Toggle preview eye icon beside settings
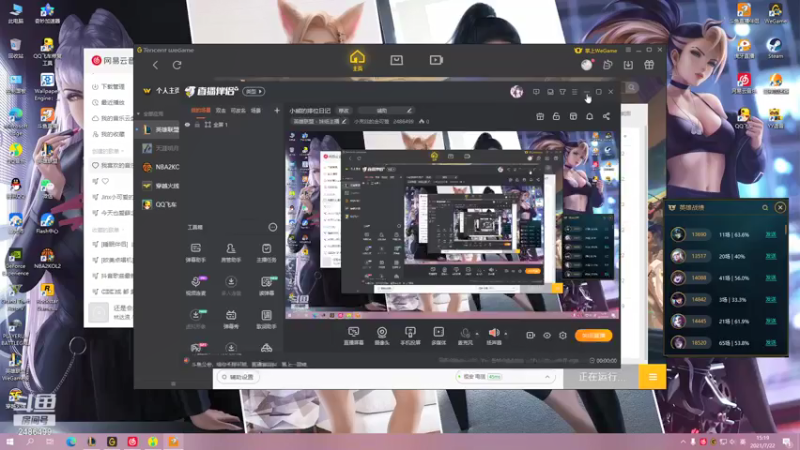Viewport: 800px width, 450px height. click(x=546, y=335)
